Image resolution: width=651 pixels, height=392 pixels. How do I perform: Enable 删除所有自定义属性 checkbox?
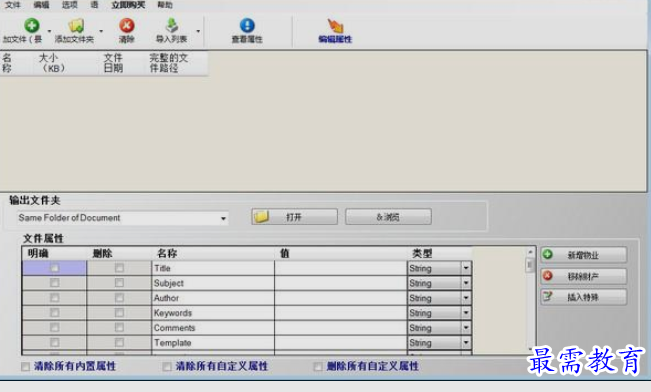[x=318, y=366]
